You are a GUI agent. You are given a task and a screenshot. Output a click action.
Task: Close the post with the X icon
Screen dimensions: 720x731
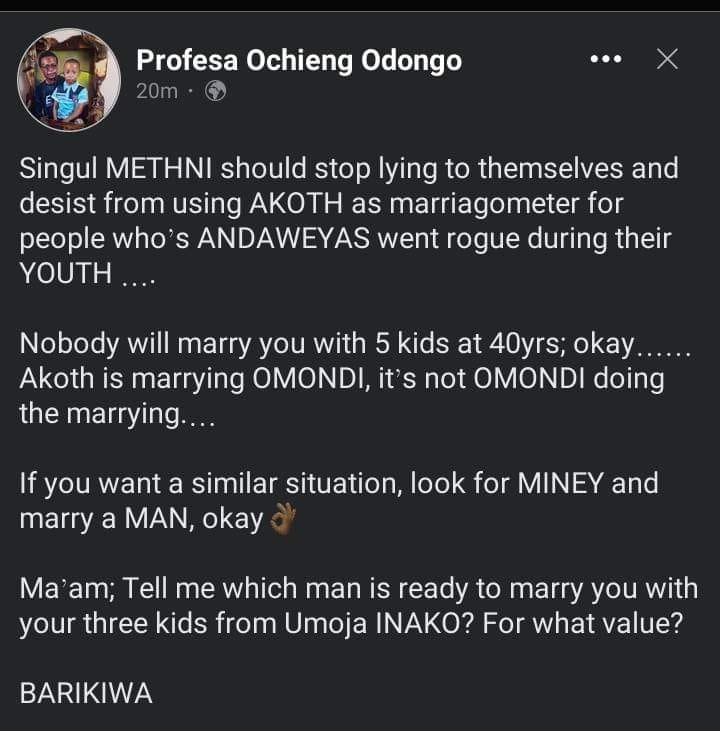(x=667, y=60)
